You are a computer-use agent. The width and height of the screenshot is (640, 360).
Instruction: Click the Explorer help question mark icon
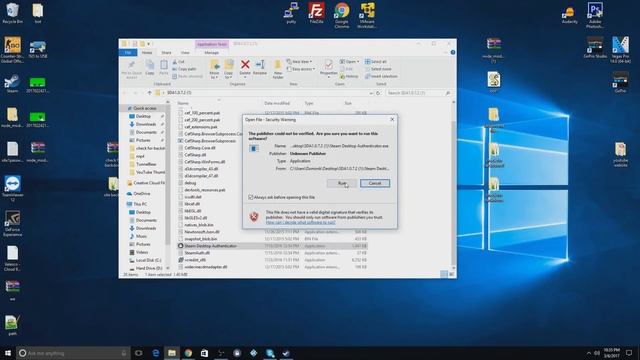(x=453, y=52)
